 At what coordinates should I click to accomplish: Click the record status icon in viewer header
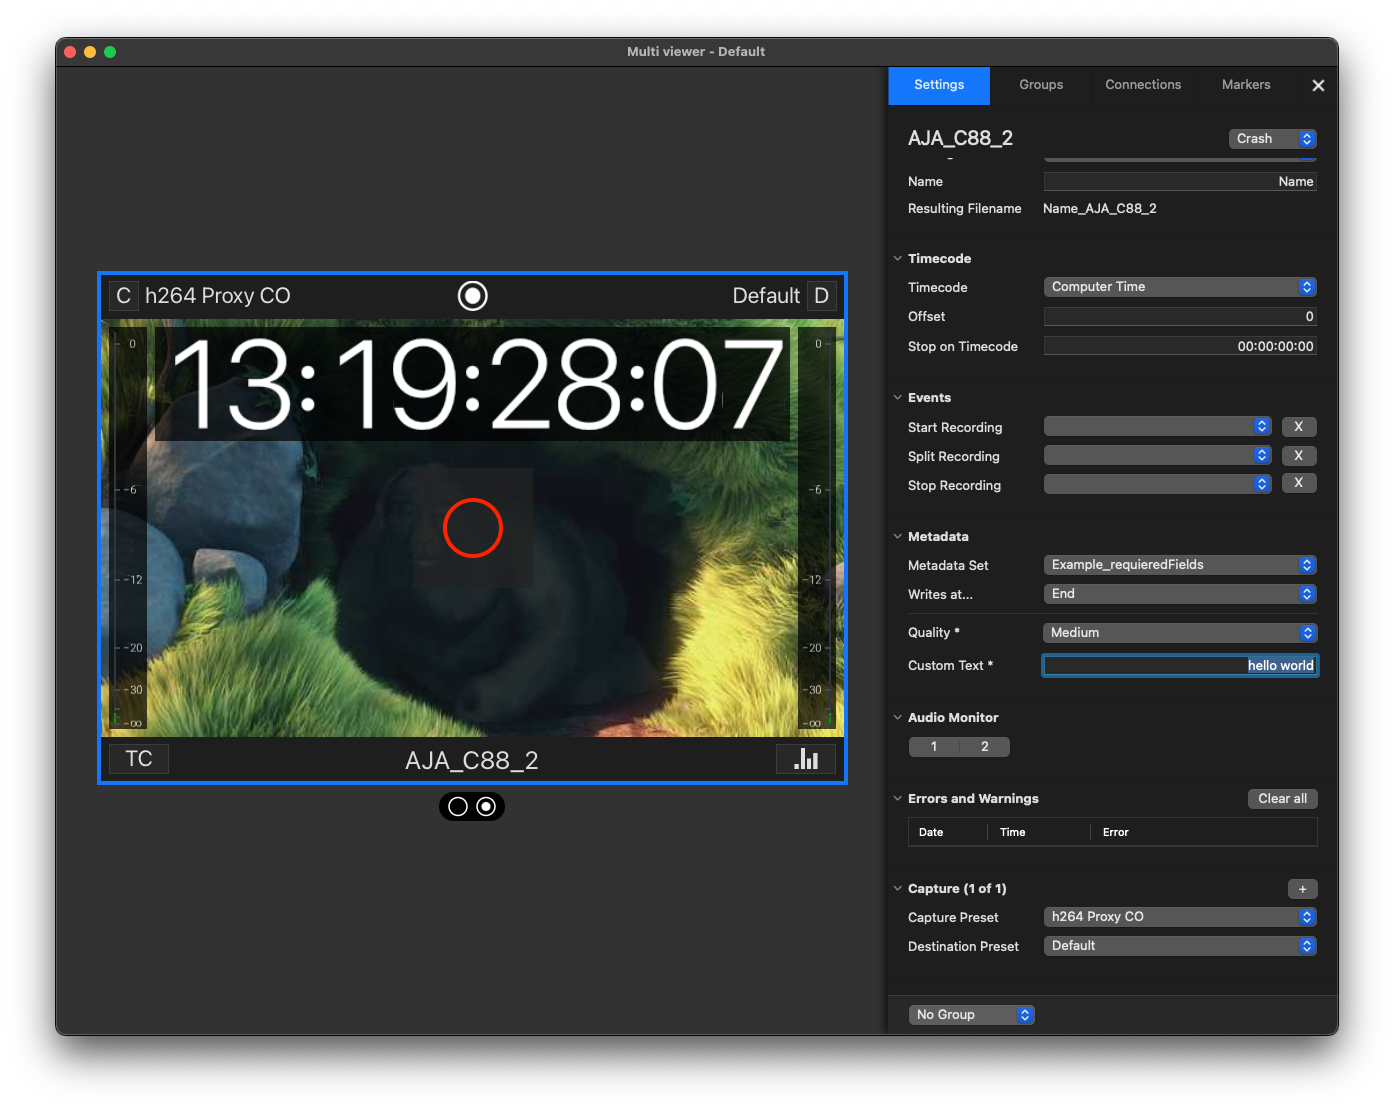[472, 296]
